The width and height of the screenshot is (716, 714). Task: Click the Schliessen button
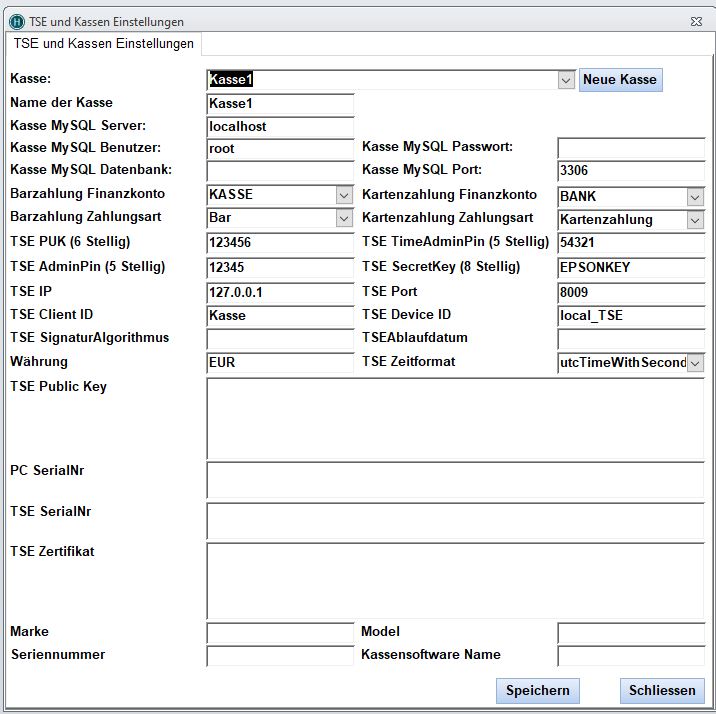tap(662, 690)
